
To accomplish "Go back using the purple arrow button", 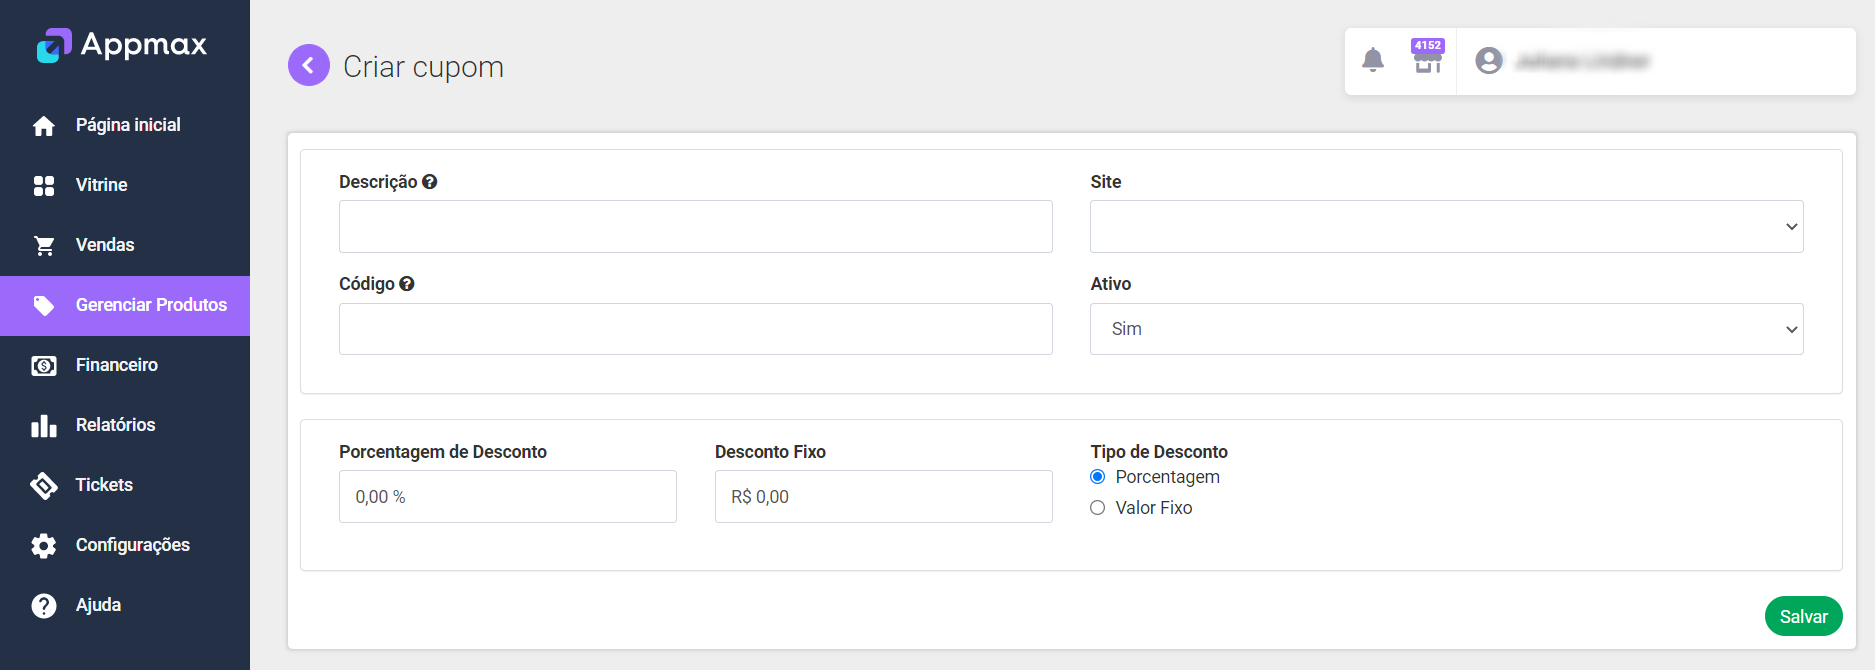I will pos(308,64).
